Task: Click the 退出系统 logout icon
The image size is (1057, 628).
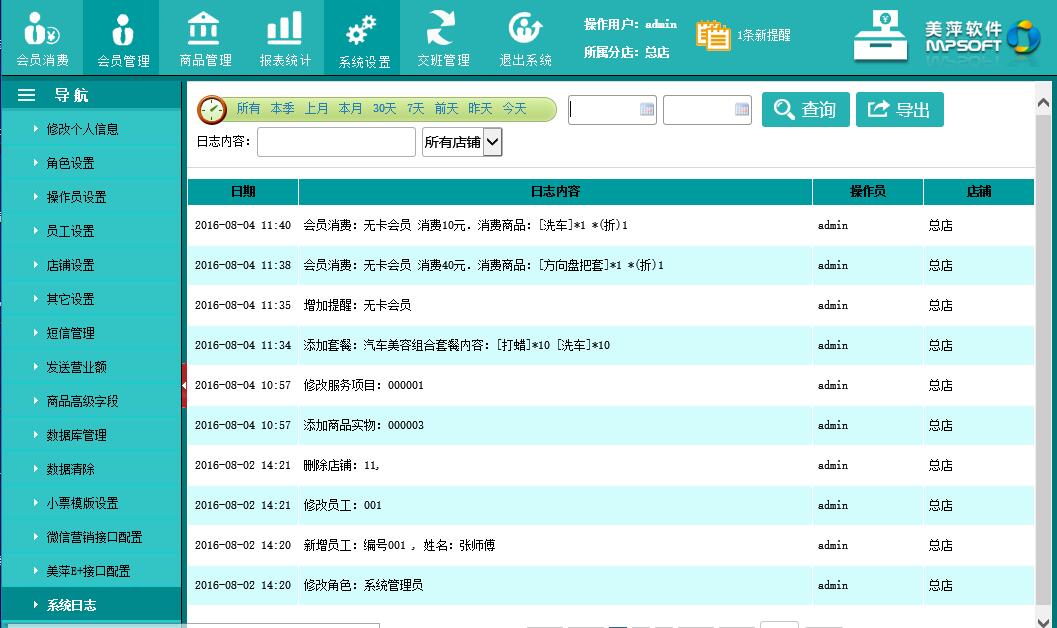Action: (525, 30)
